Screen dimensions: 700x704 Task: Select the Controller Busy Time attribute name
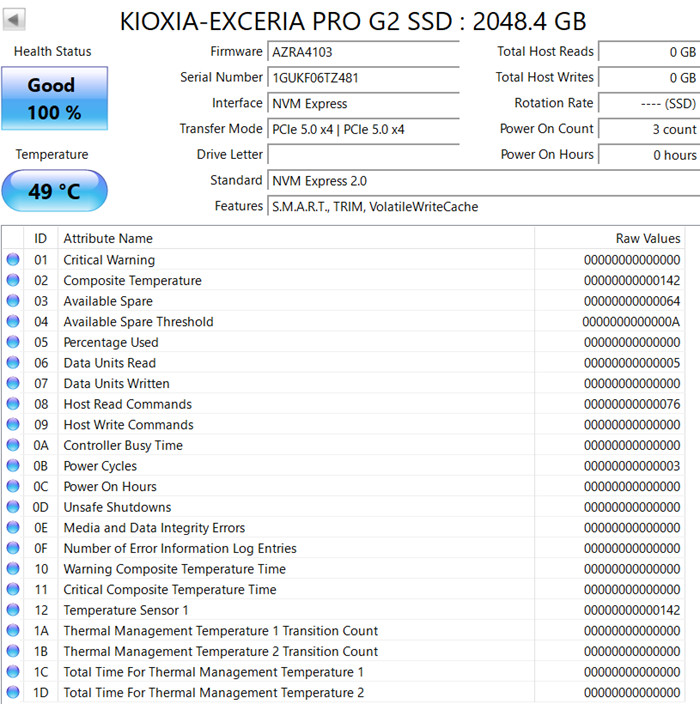point(123,445)
